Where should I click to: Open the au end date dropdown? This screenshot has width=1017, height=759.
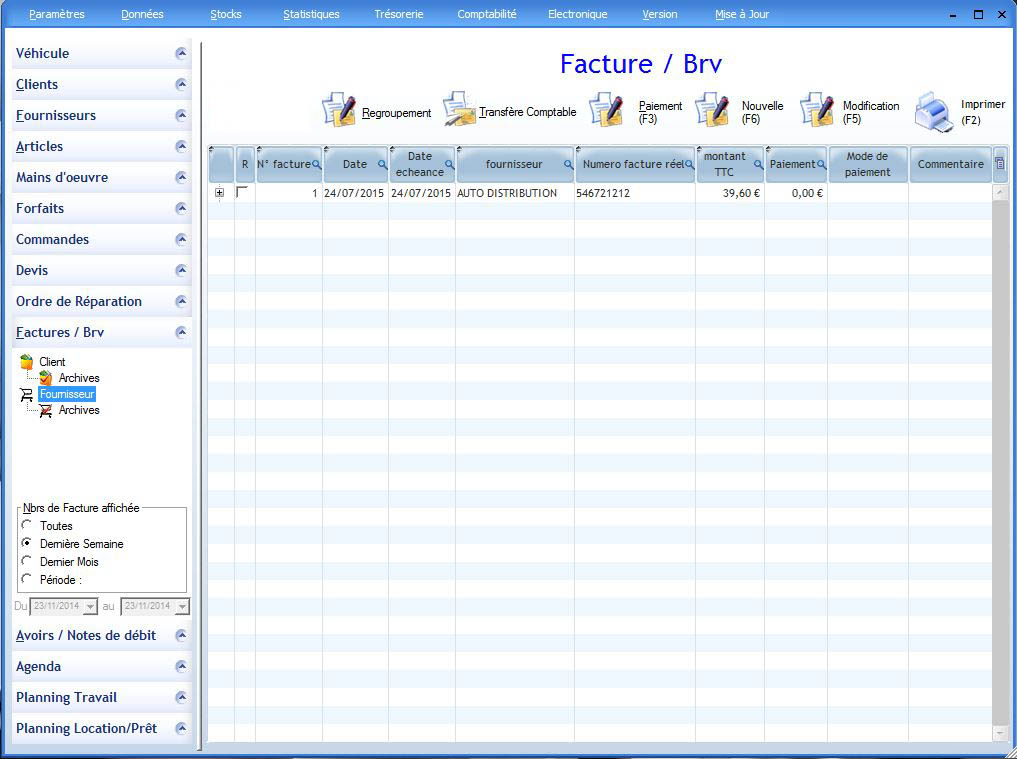(x=182, y=607)
